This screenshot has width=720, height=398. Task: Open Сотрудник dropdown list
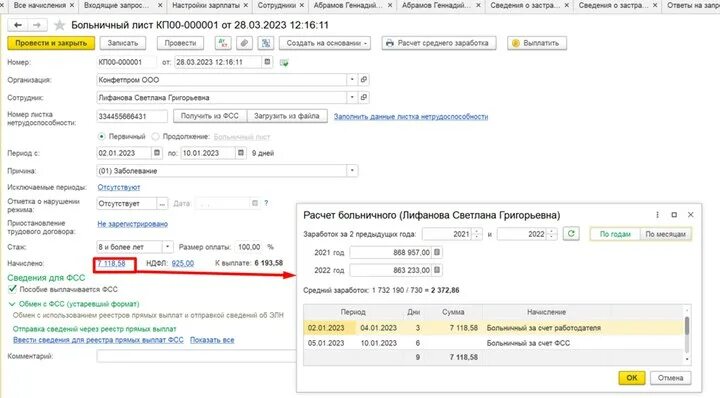coord(352,97)
